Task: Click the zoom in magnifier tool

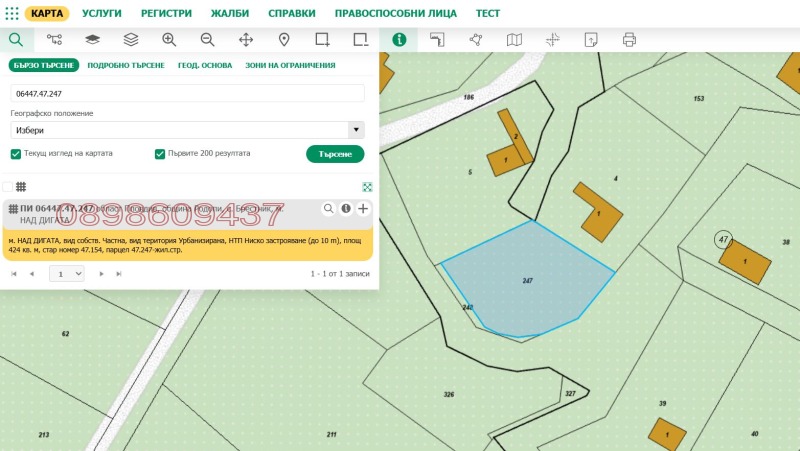Action: 169,40
